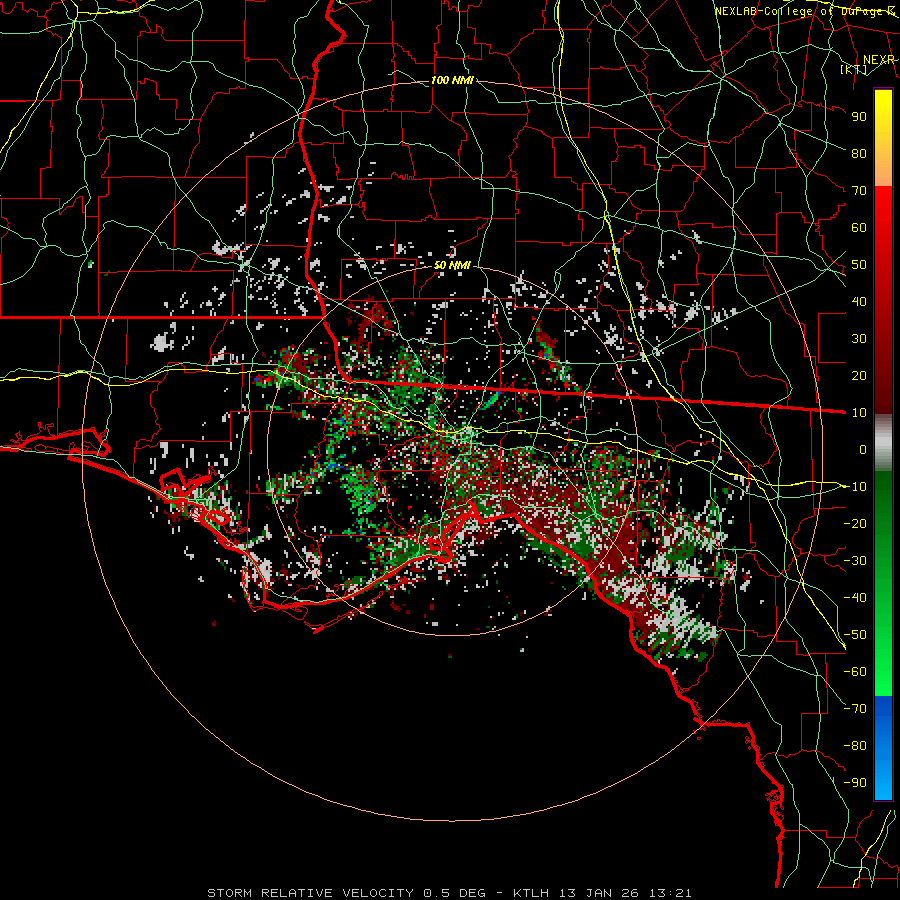The width and height of the screenshot is (900, 900).
Task: Click the blue bottom segment of color bar
Action: click(x=883, y=748)
